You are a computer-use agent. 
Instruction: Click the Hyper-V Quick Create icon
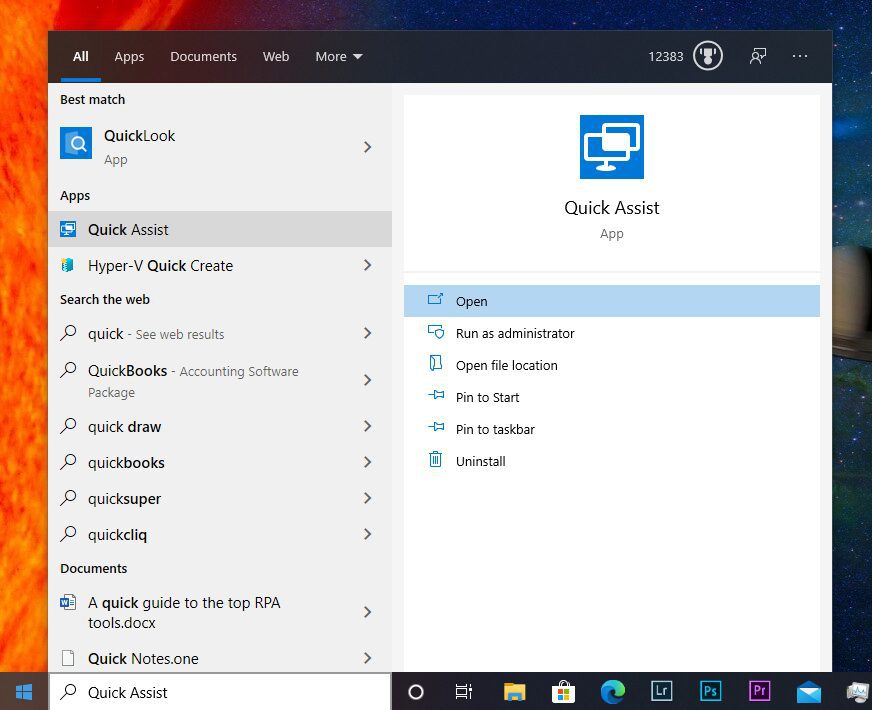pos(68,265)
